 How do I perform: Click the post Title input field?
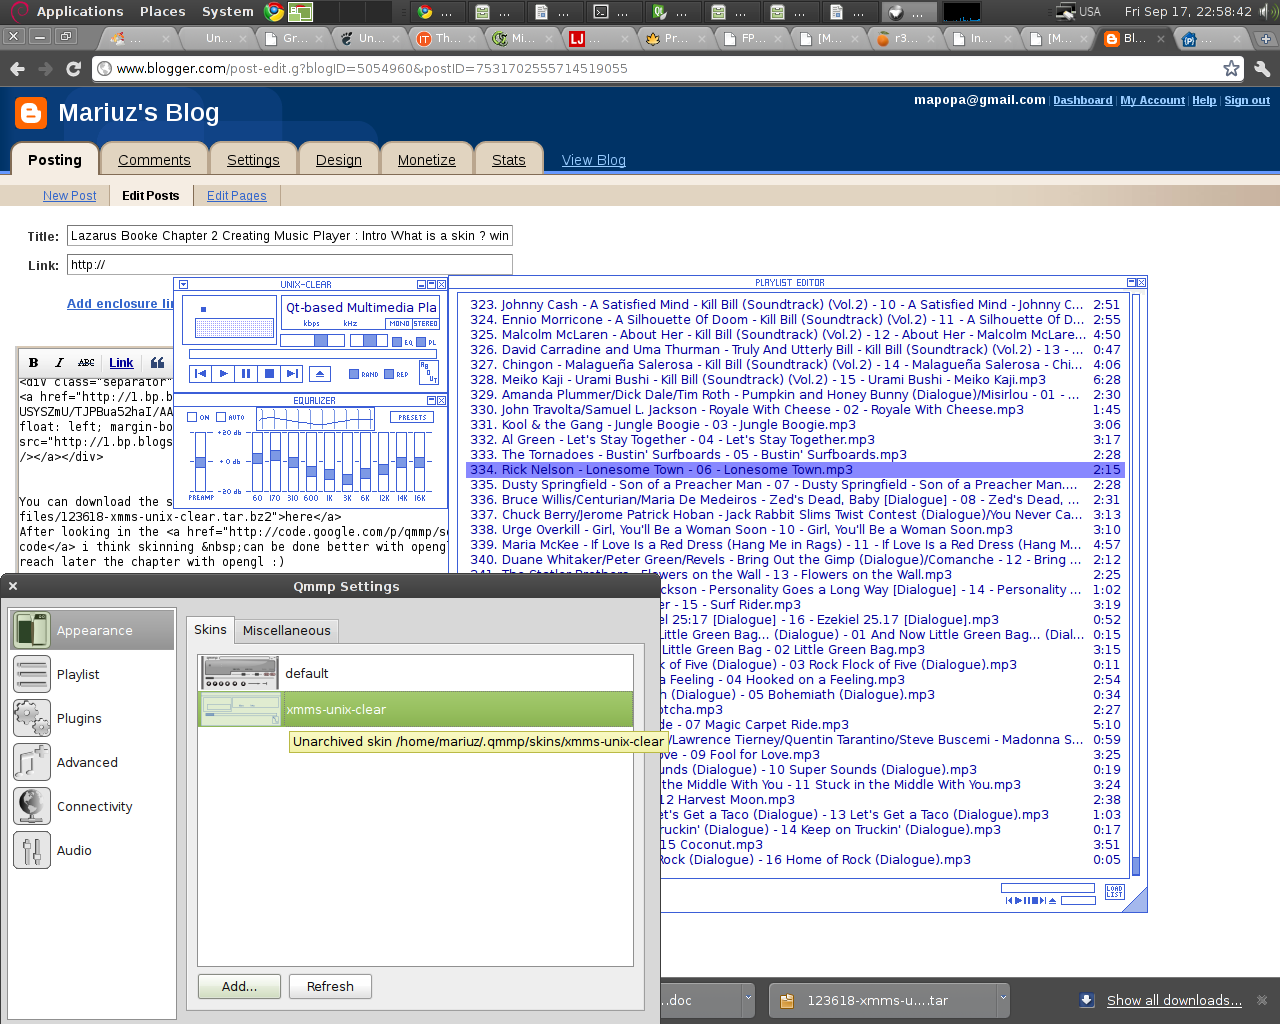[290, 236]
